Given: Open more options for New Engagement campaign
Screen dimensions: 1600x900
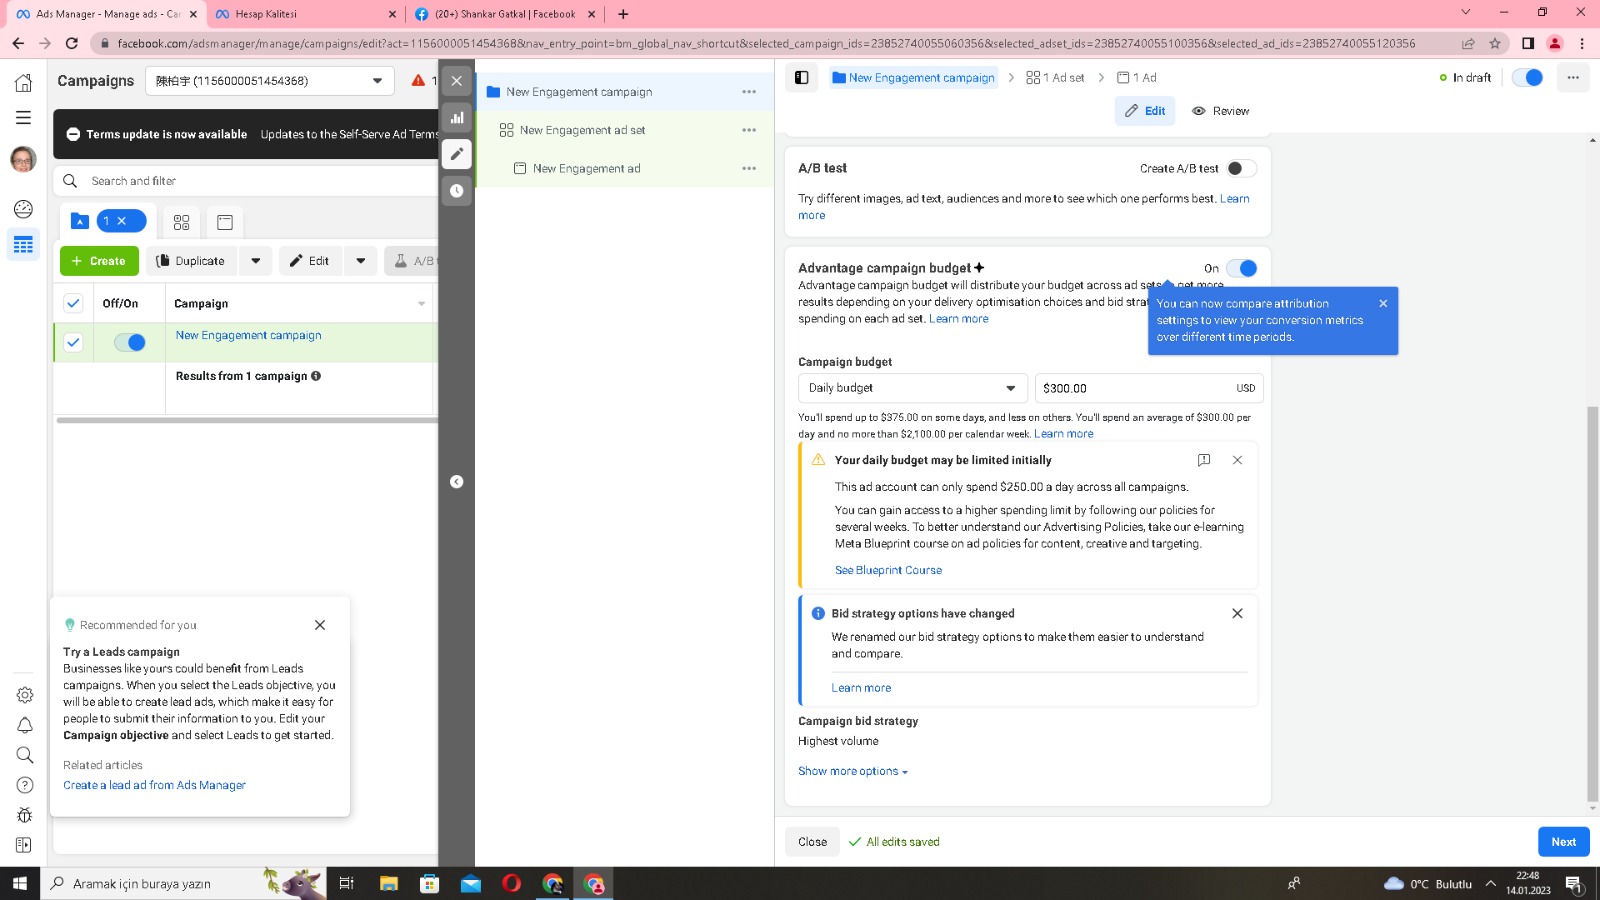Looking at the screenshot, I should tap(749, 92).
